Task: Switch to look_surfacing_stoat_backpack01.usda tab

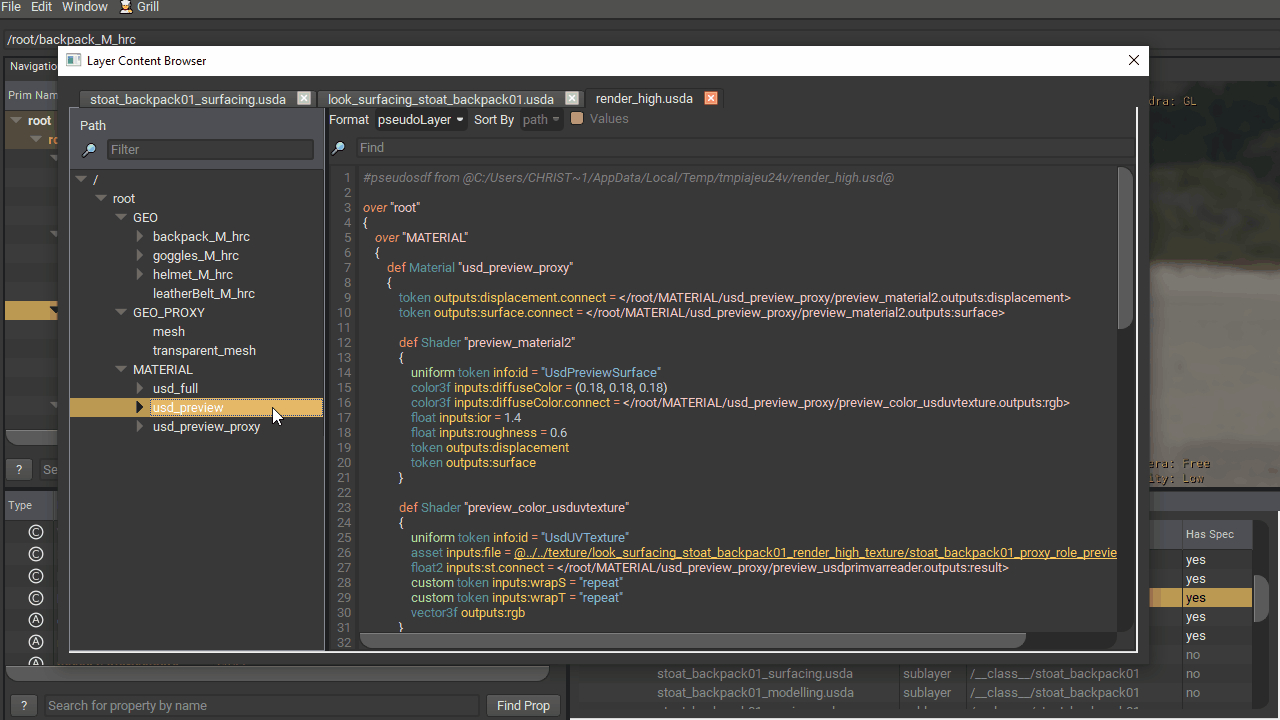Action: 441,99
